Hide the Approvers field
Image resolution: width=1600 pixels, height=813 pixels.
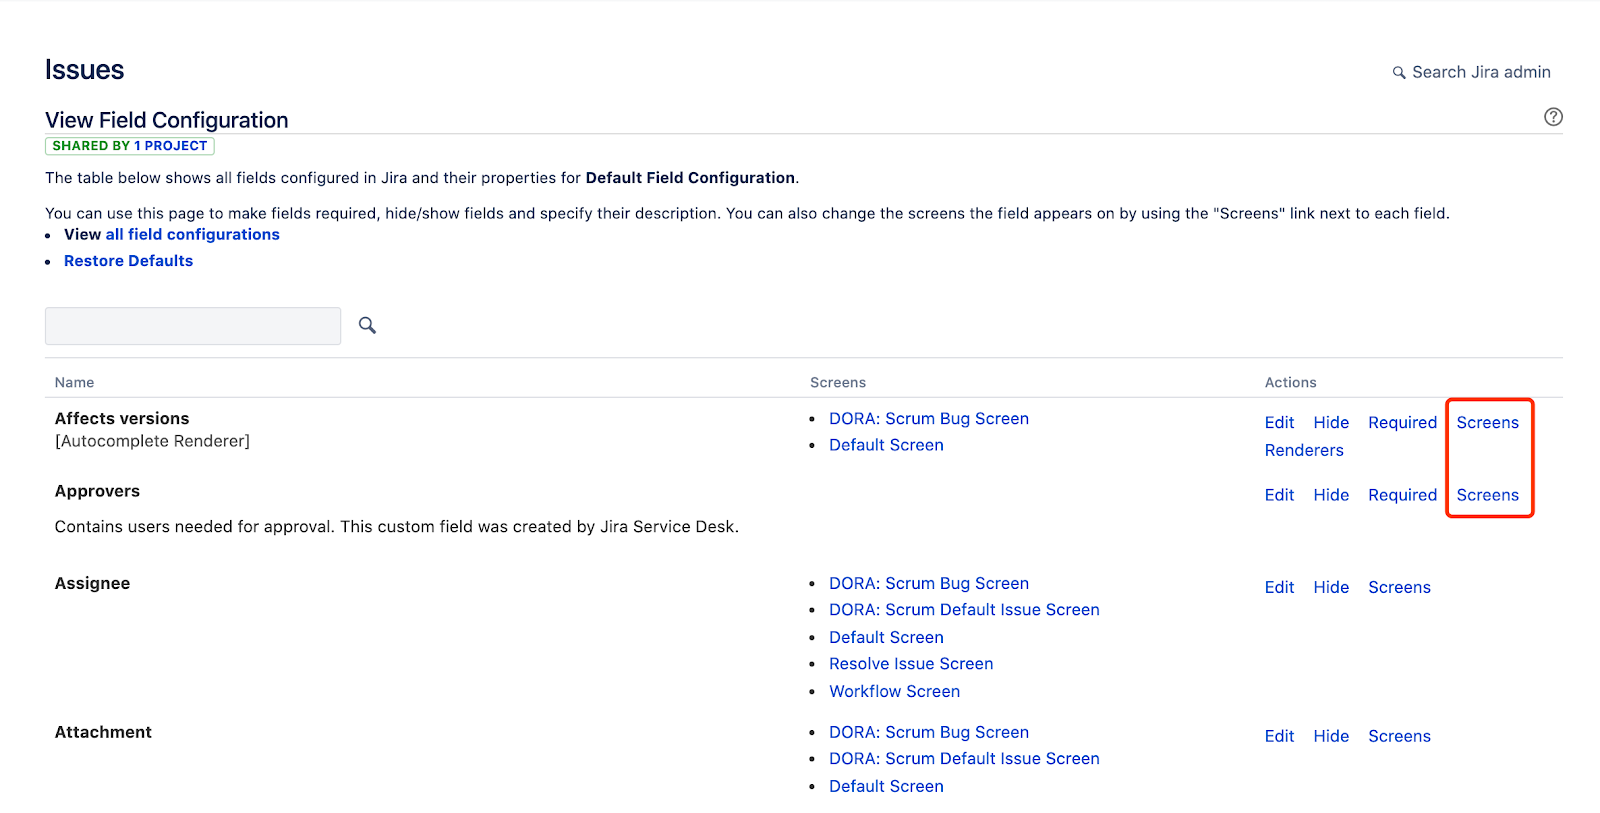[1331, 495]
